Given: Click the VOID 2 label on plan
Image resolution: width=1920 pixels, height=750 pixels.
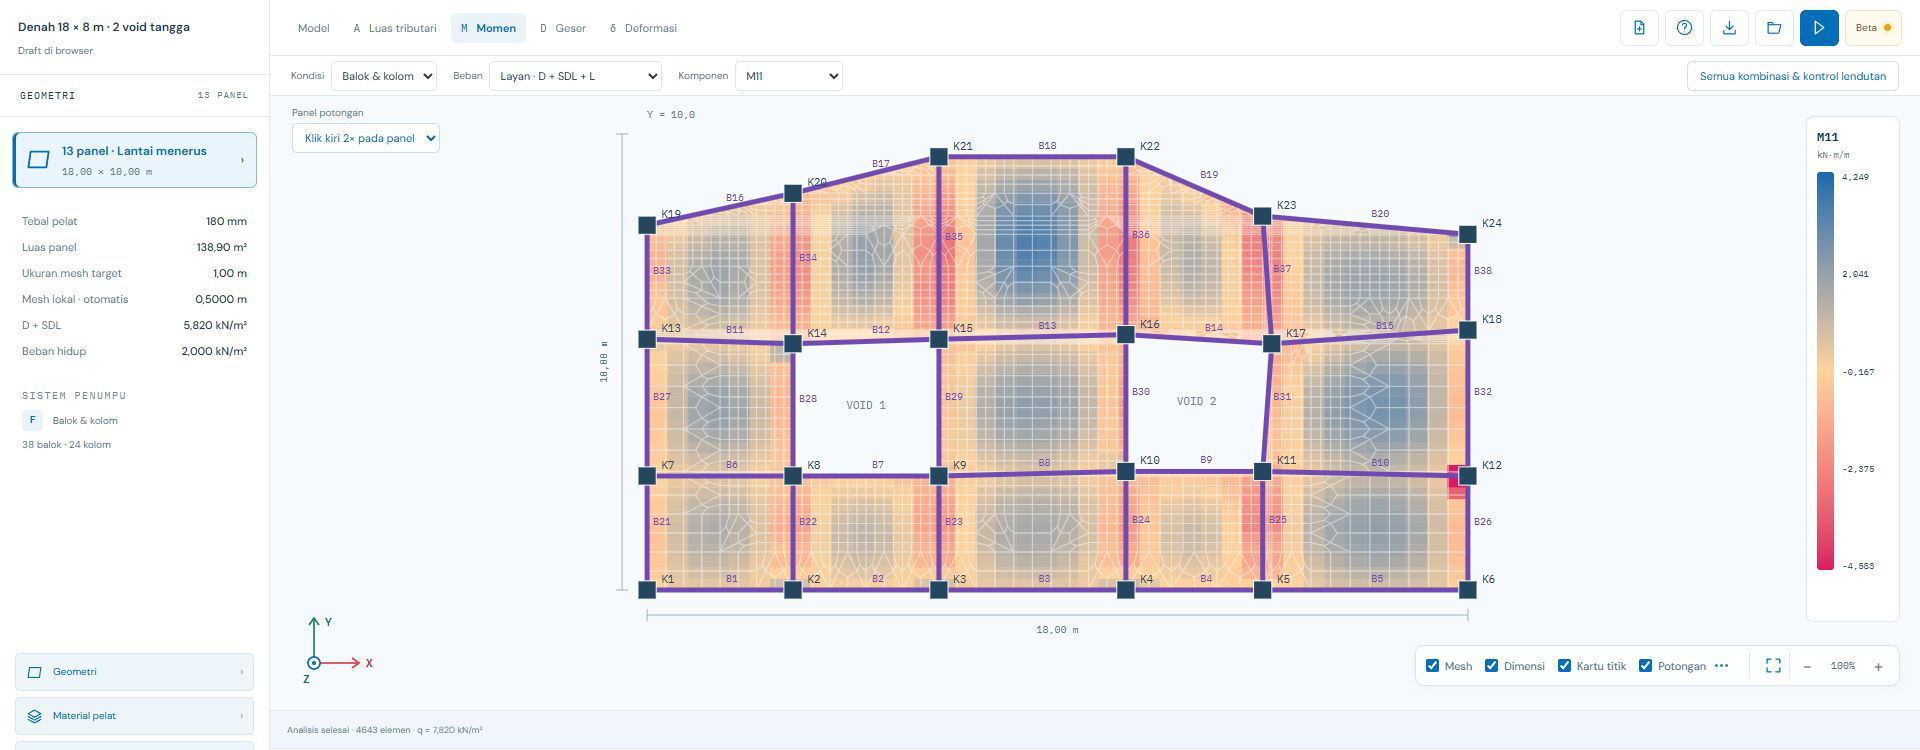Looking at the screenshot, I should tap(1196, 401).
